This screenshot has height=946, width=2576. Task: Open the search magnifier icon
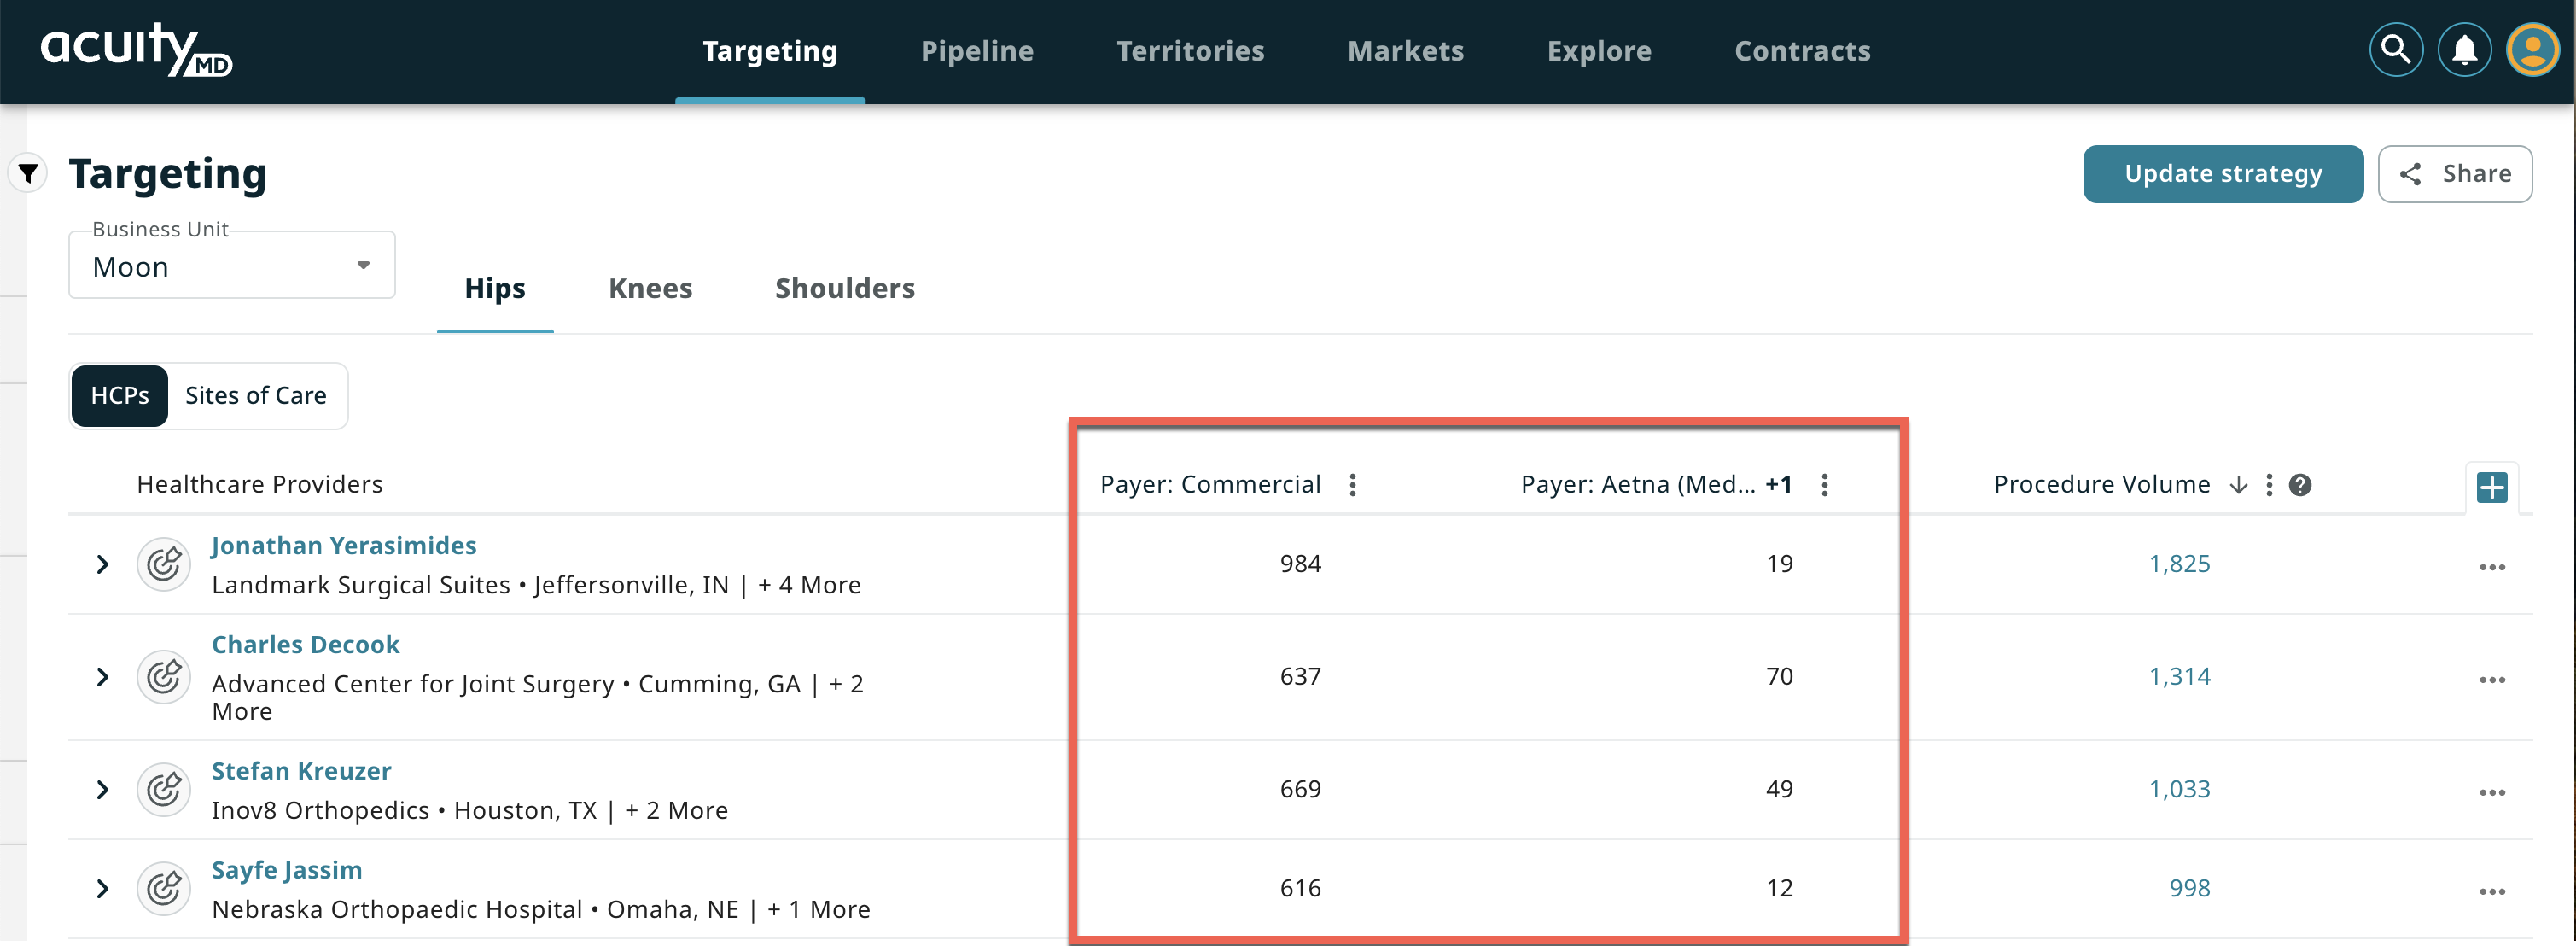[x=2395, y=50]
